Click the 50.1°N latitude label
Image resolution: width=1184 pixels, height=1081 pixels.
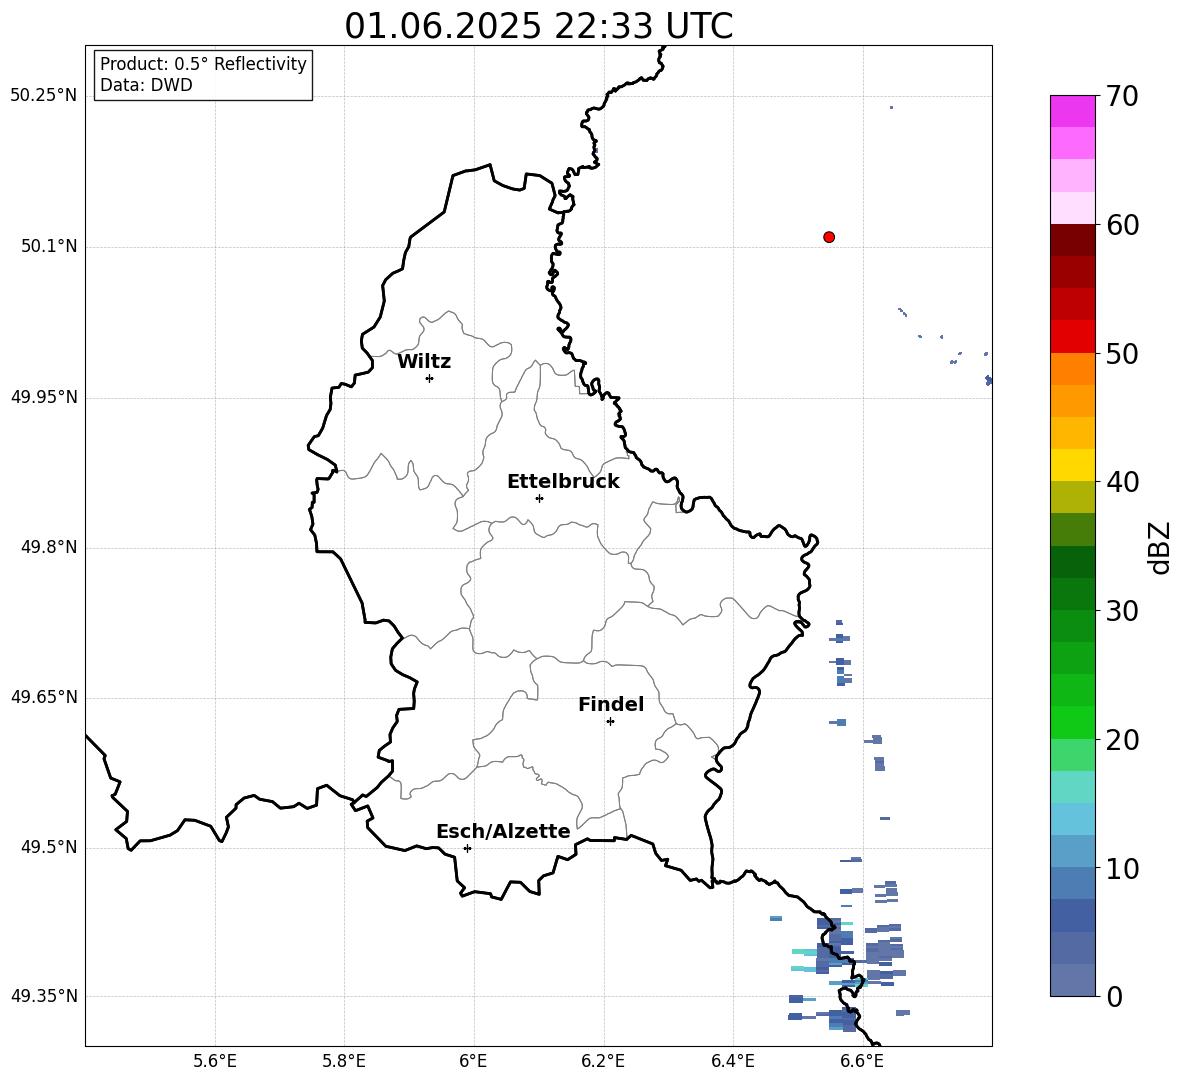coord(49,247)
